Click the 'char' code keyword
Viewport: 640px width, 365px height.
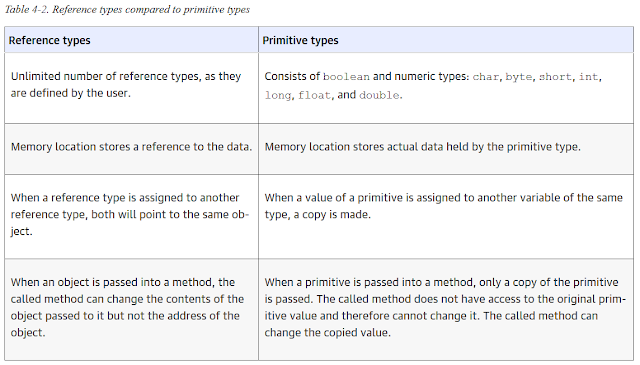point(485,77)
